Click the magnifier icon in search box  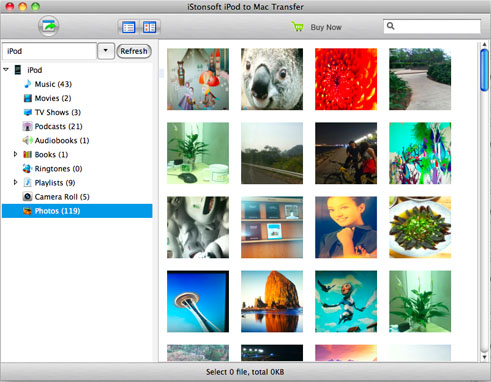tap(391, 26)
